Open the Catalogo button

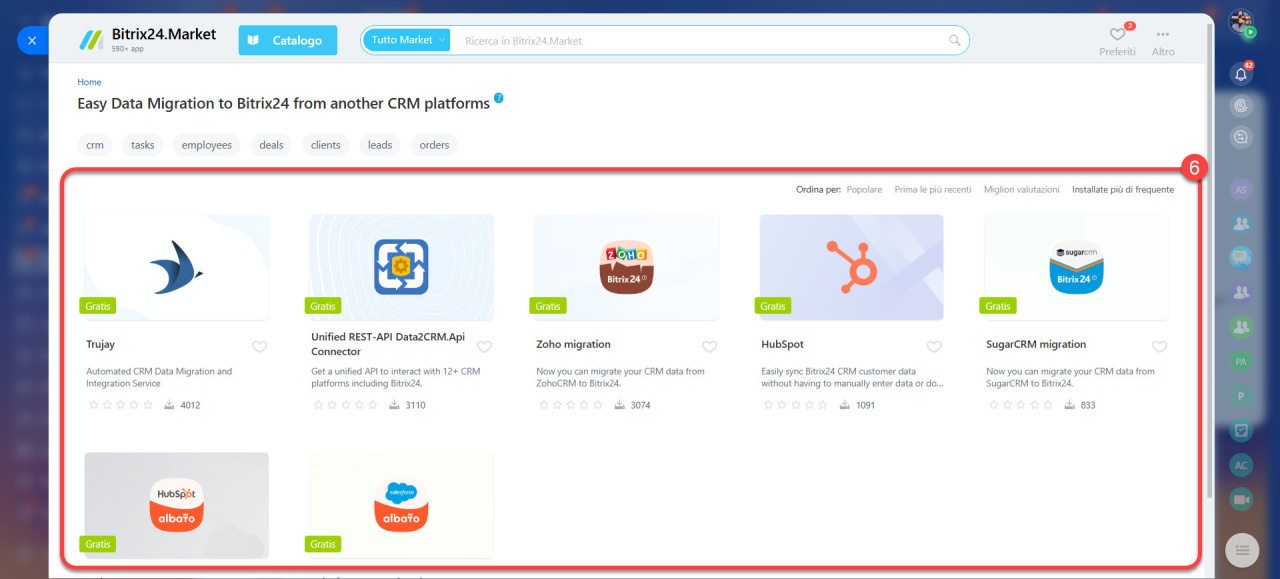click(x=288, y=40)
